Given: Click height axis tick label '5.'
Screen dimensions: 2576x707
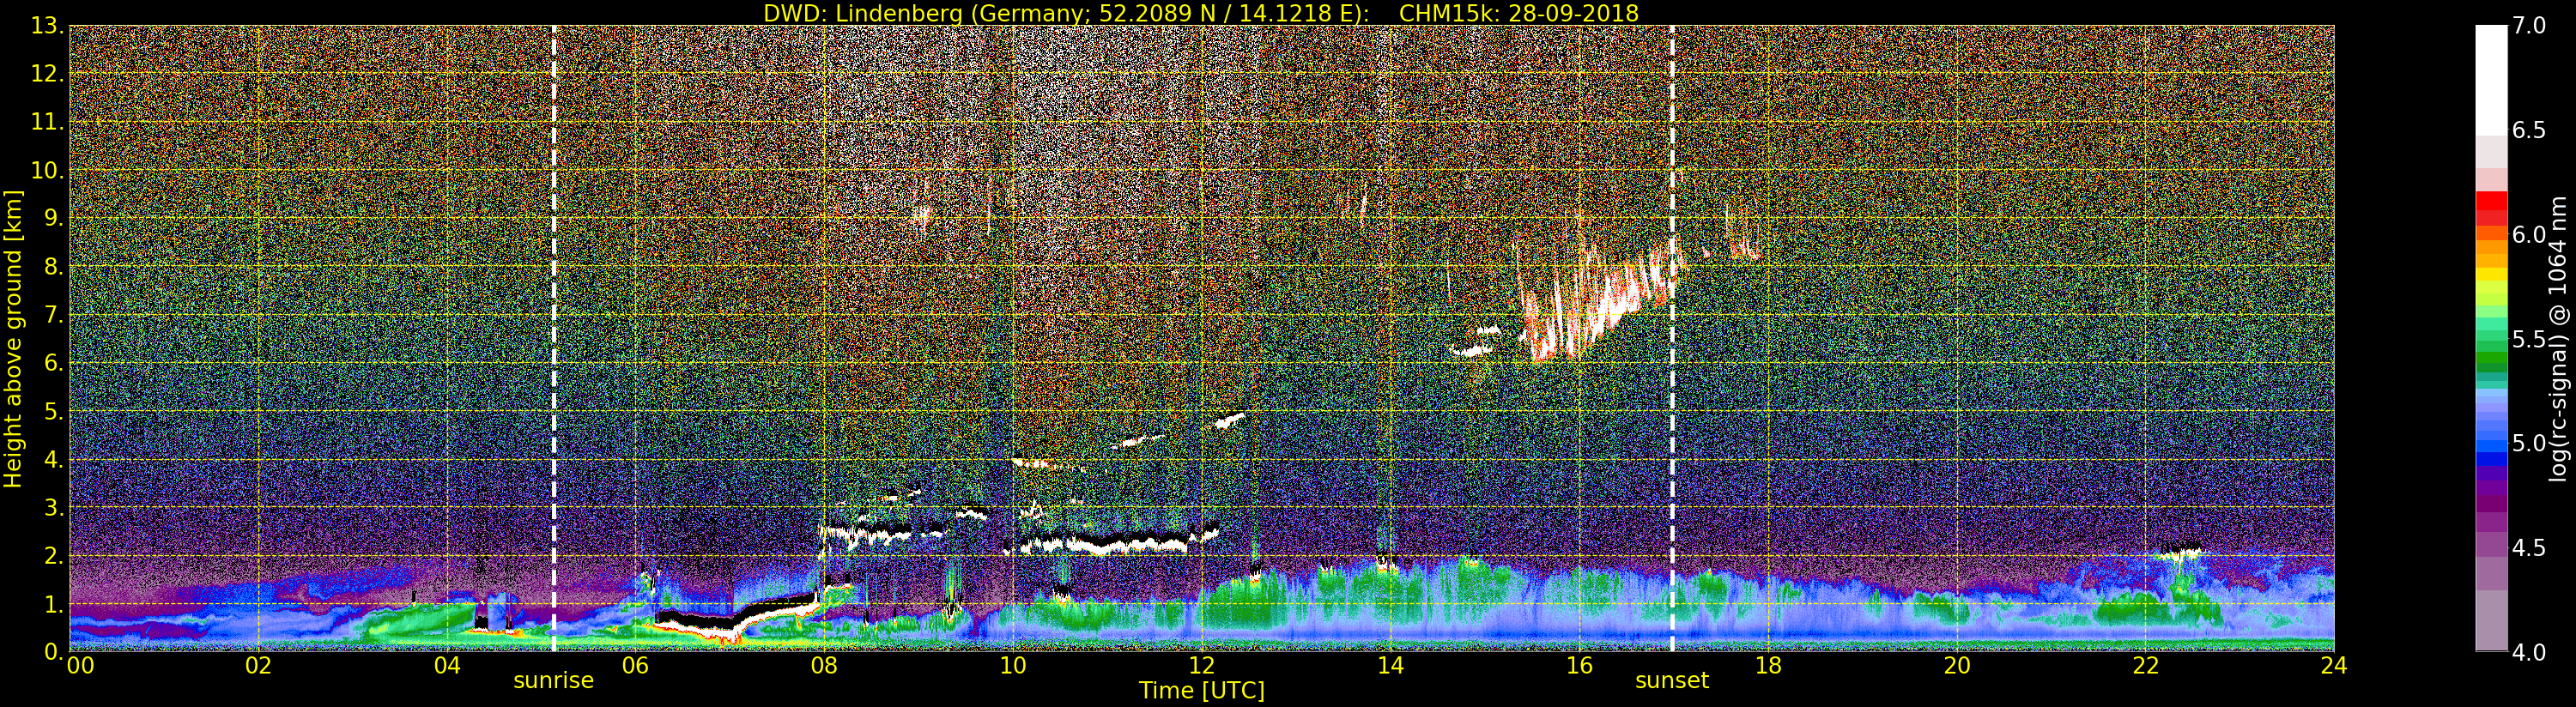Looking at the screenshot, I should 53,411.
